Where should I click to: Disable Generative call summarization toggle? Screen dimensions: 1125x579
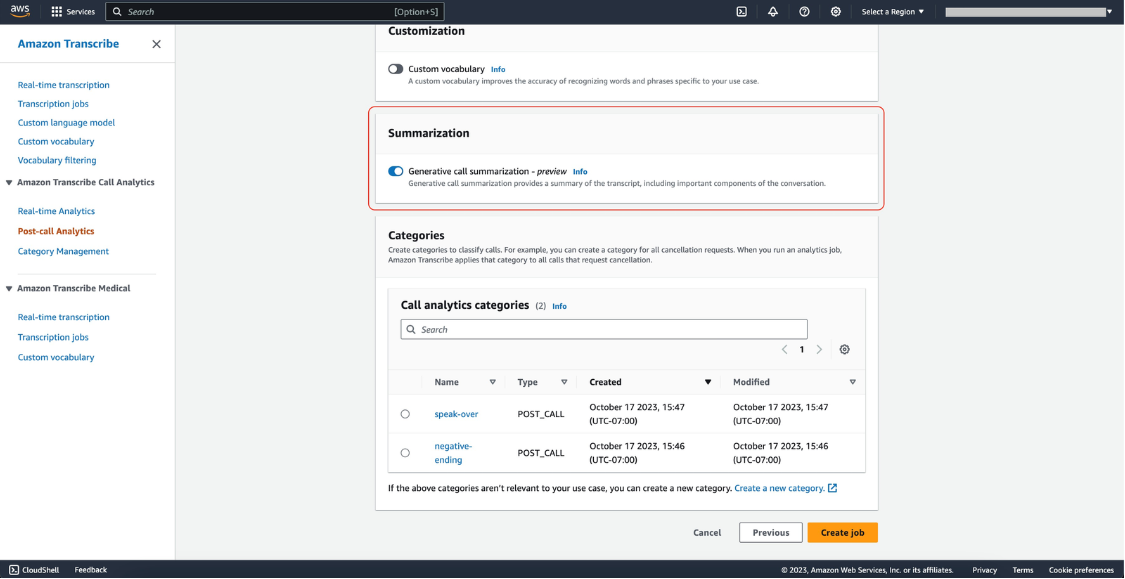point(395,171)
